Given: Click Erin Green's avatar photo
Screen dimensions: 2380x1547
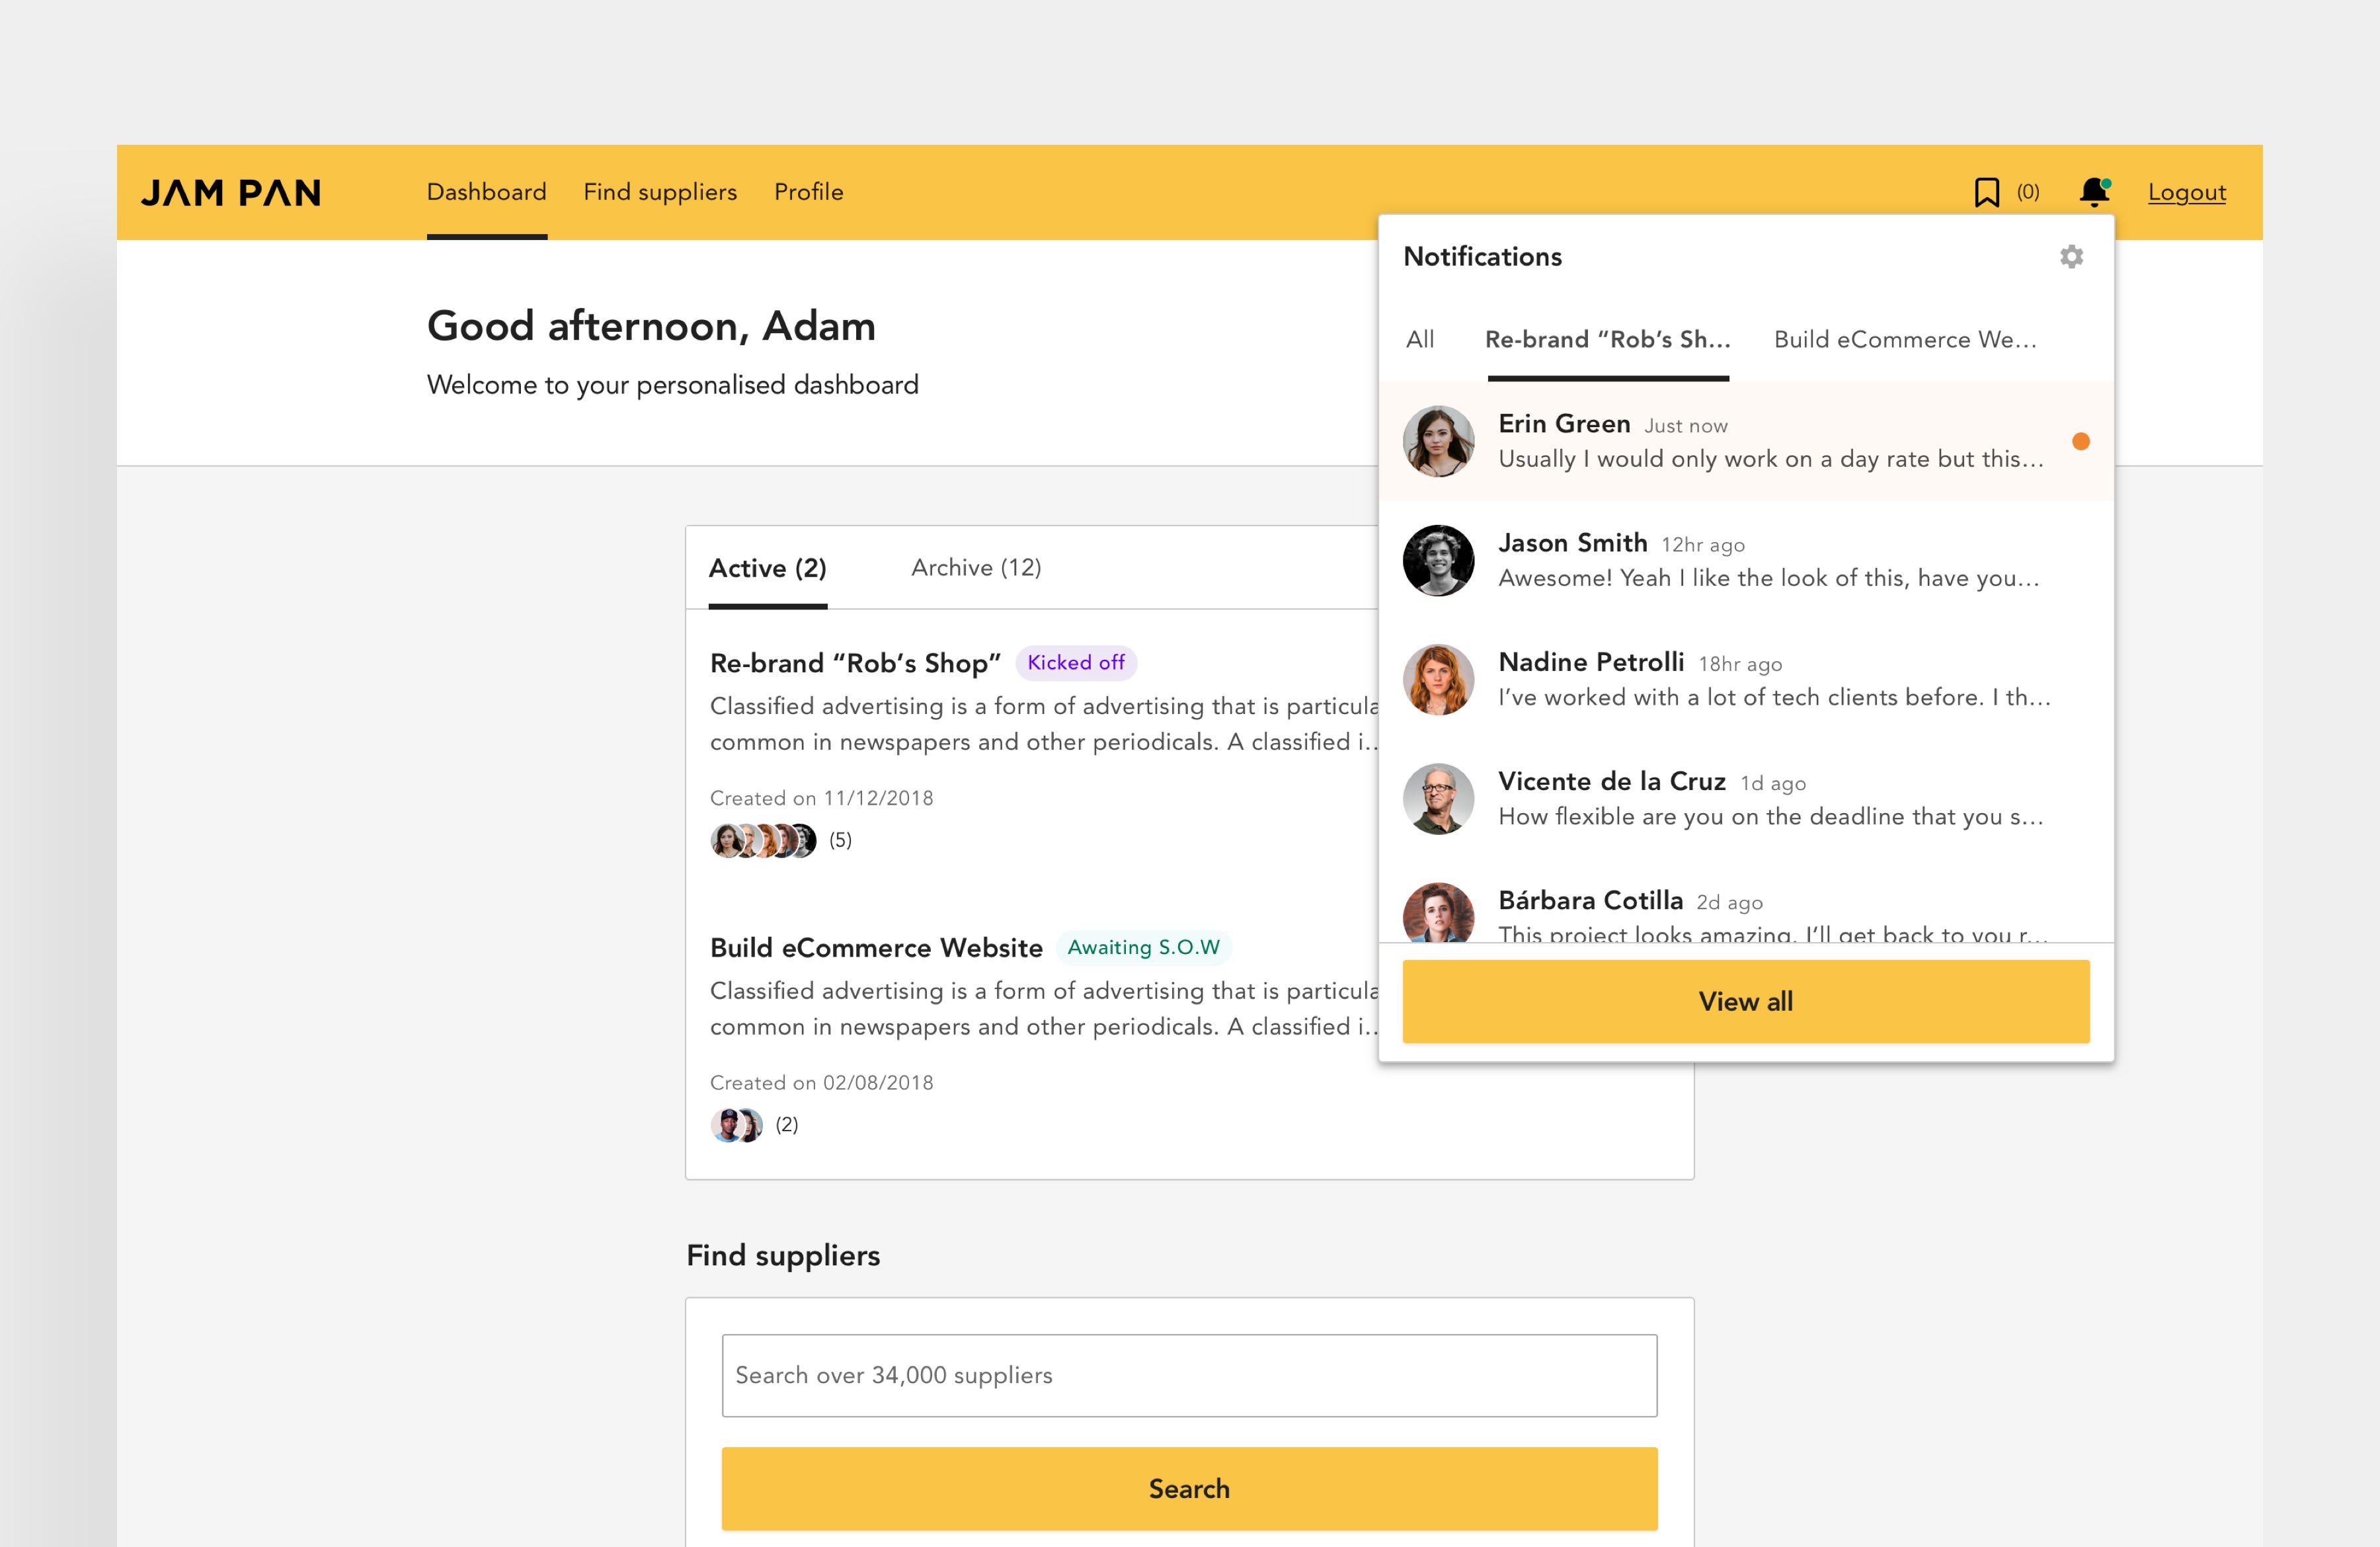Looking at the screenshot, I should 1438,441.
